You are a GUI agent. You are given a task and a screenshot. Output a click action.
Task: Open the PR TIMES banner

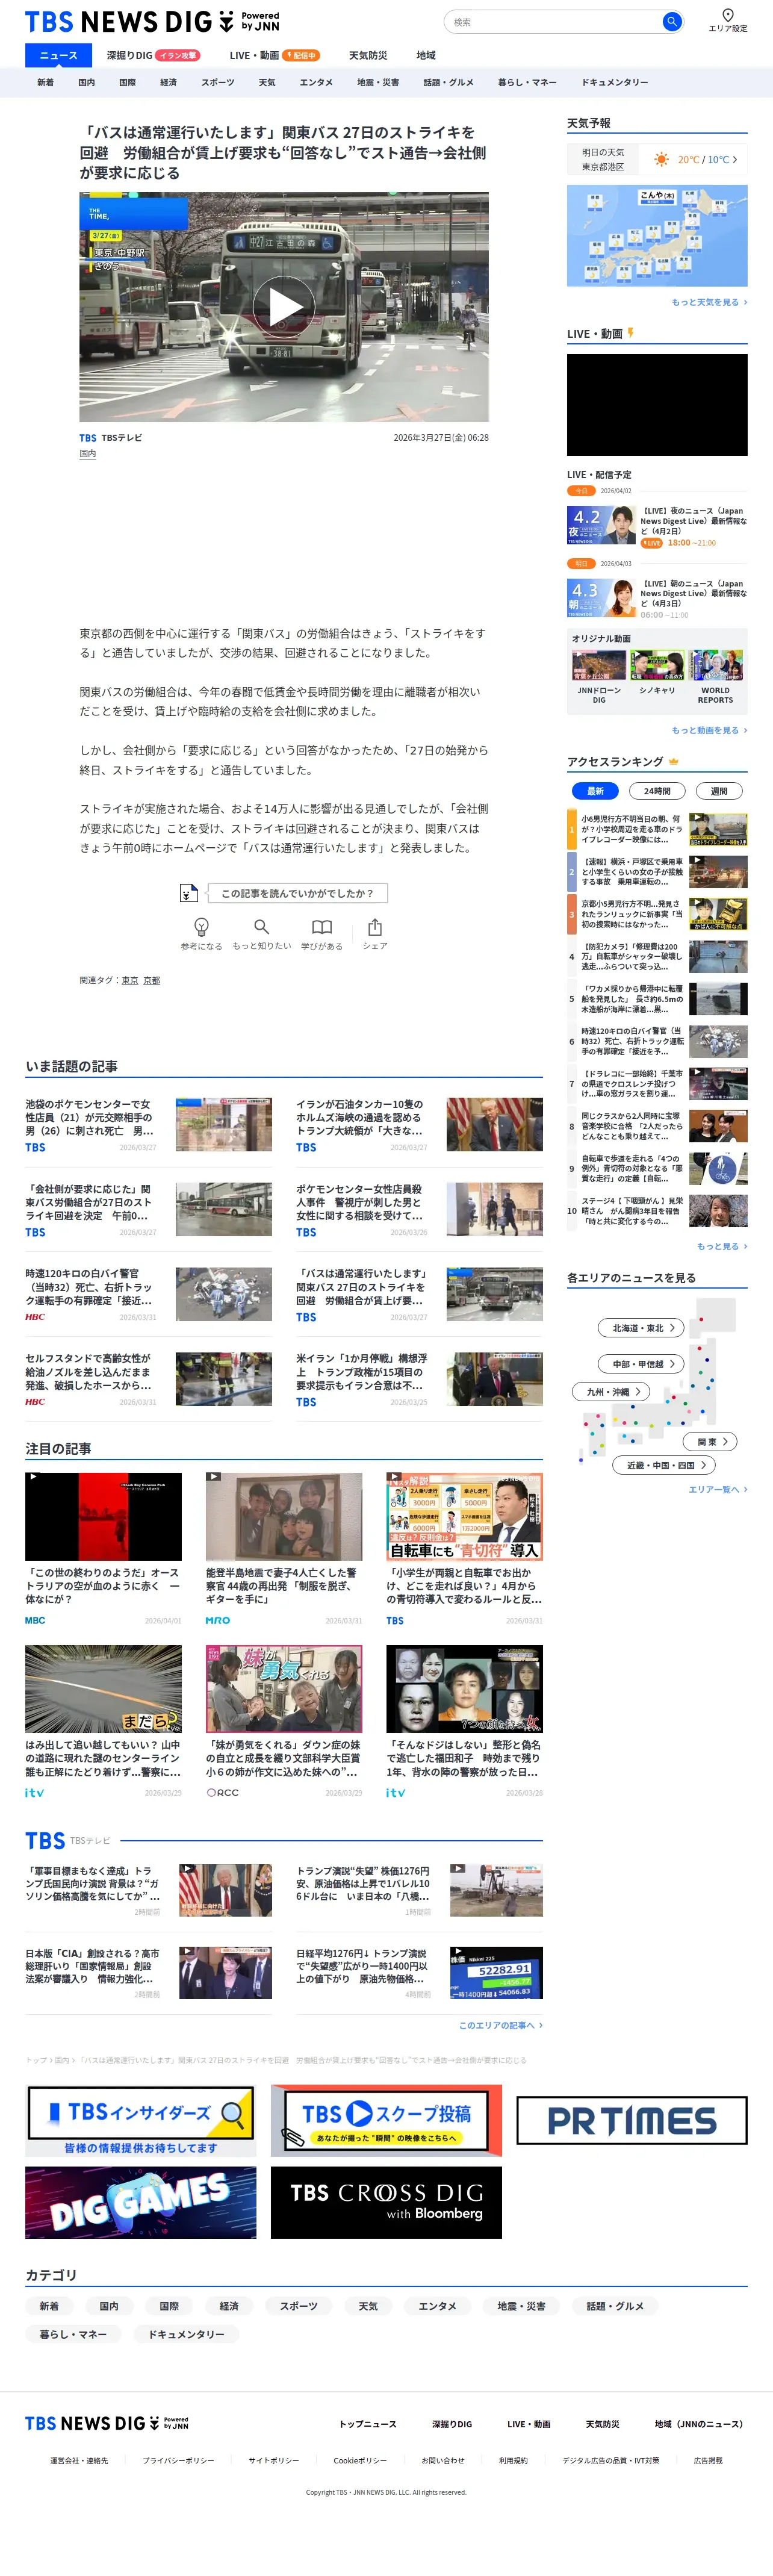[x=632, y=2120]
